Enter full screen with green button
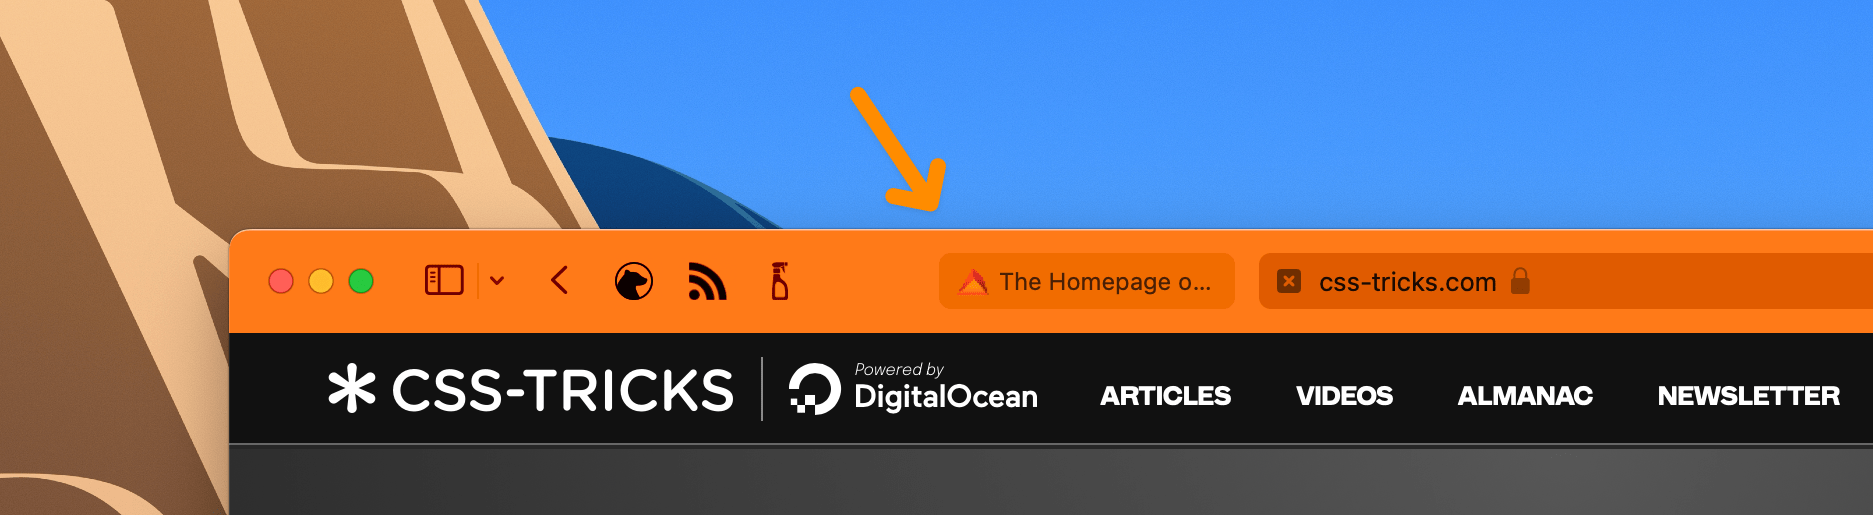Screen dimensions: 1873x515 [x=361, y=281]
